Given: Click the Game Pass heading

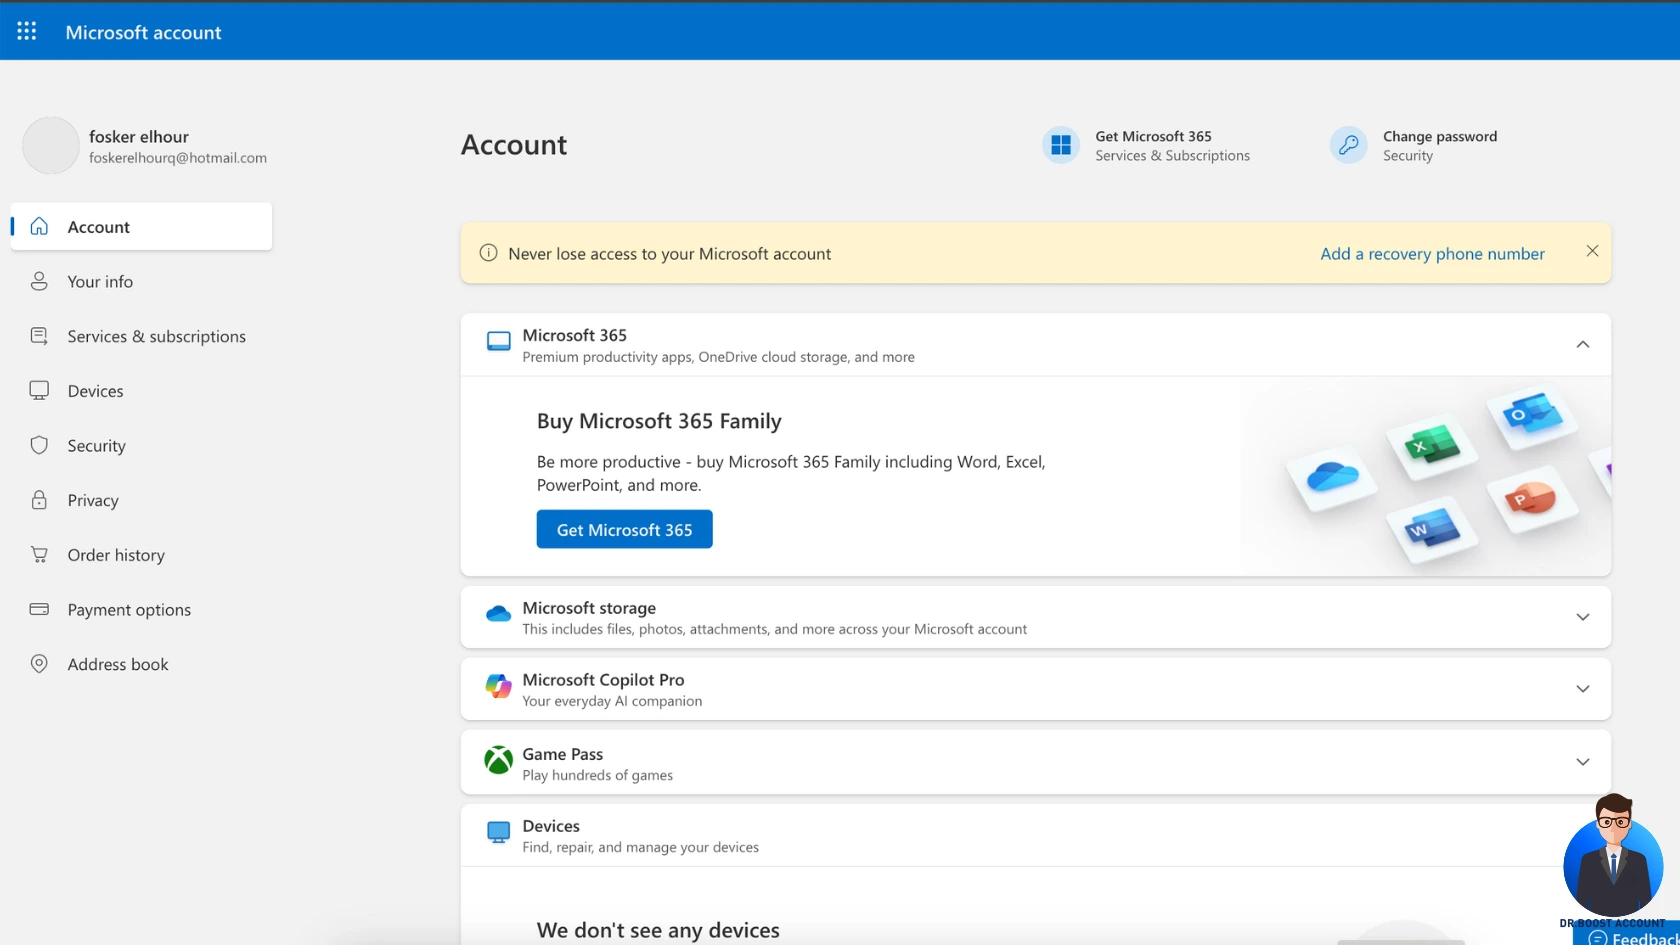Looking at the screenshot, I should pyautogui.click(x=562, y=753).
